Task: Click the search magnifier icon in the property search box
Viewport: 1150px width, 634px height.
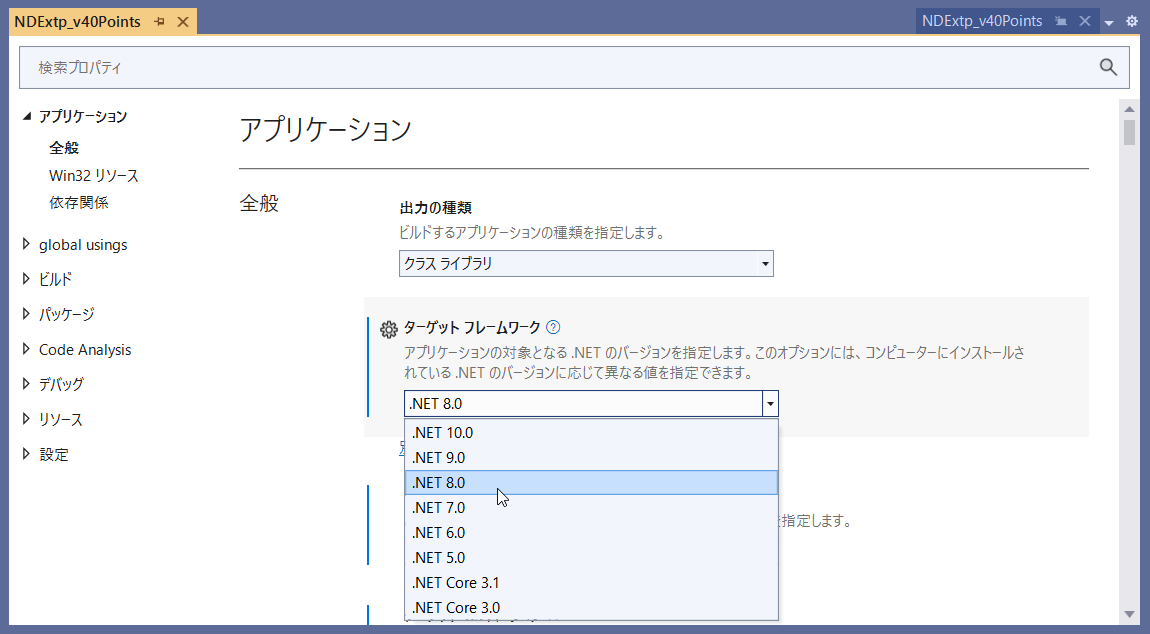Action: 1107,67
